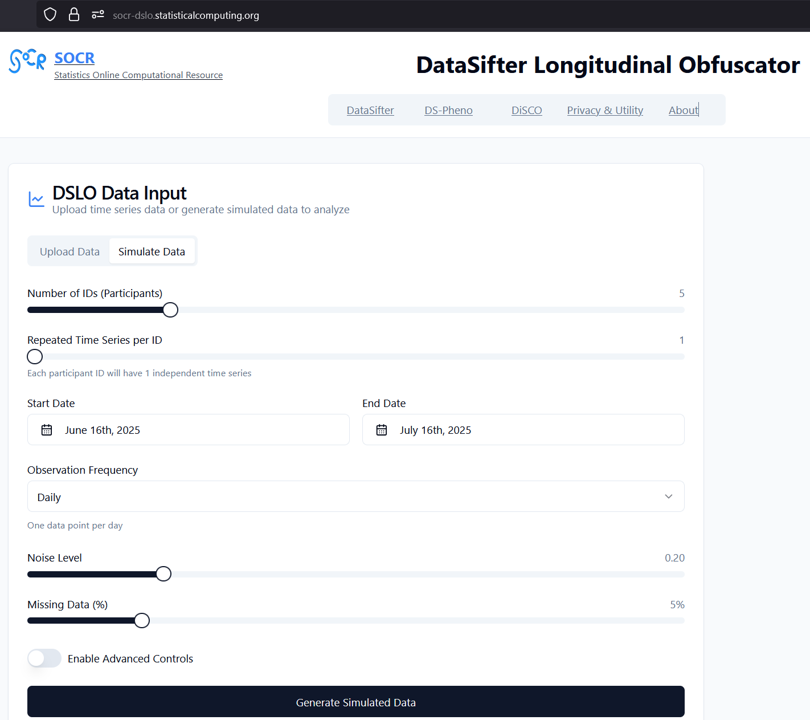The width and height of the screenshot is (810, 720).
Task: Open the DataSifter menu item
Action: click(370, 110)
